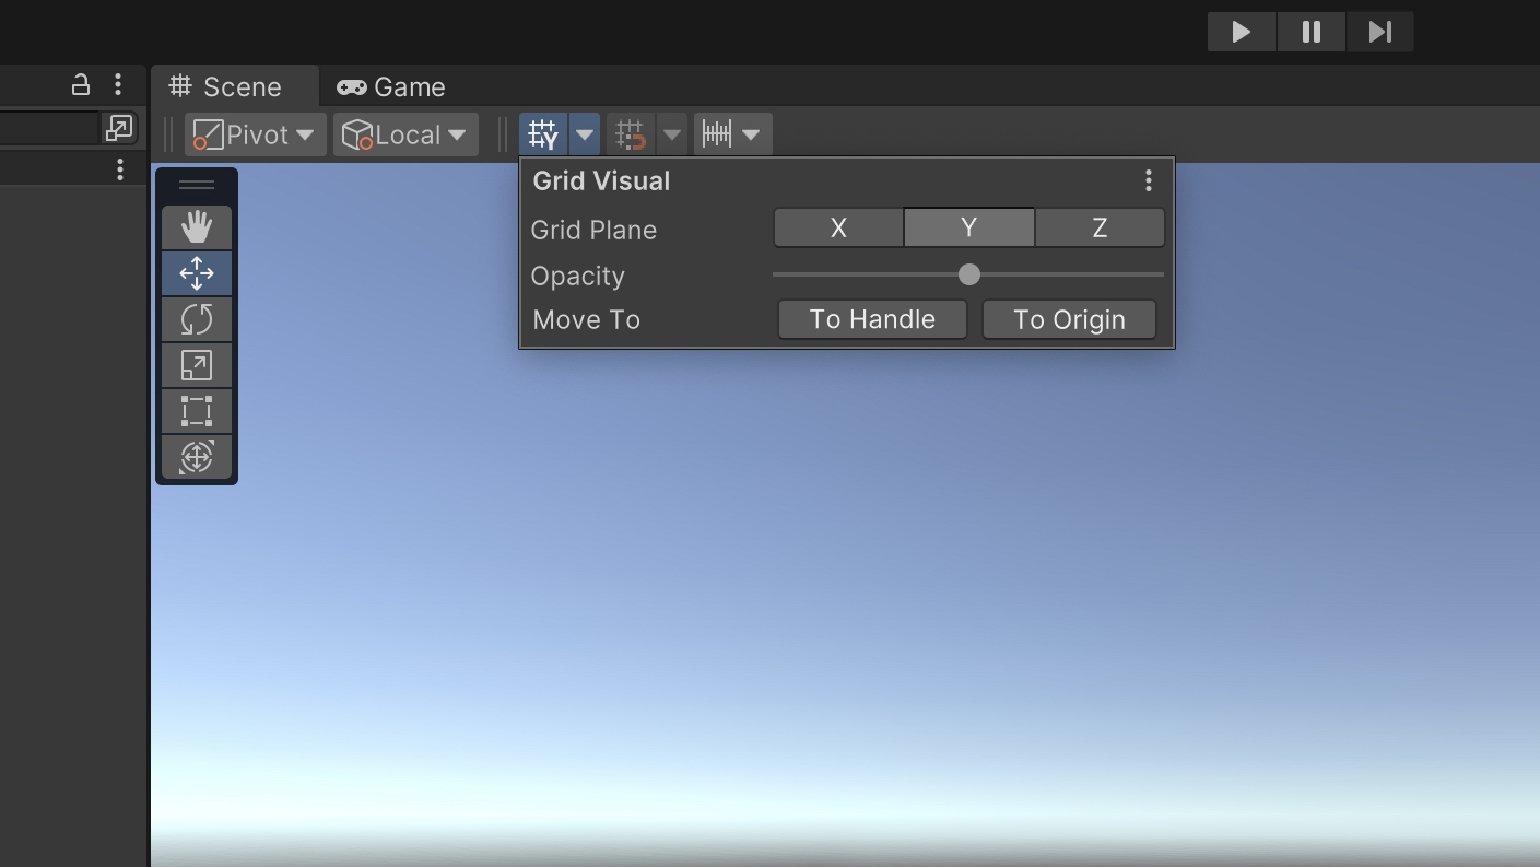The width and height of the screenshot is (1540, 867).
Task: Switch to the Game tab
Action: pos(391,87)
